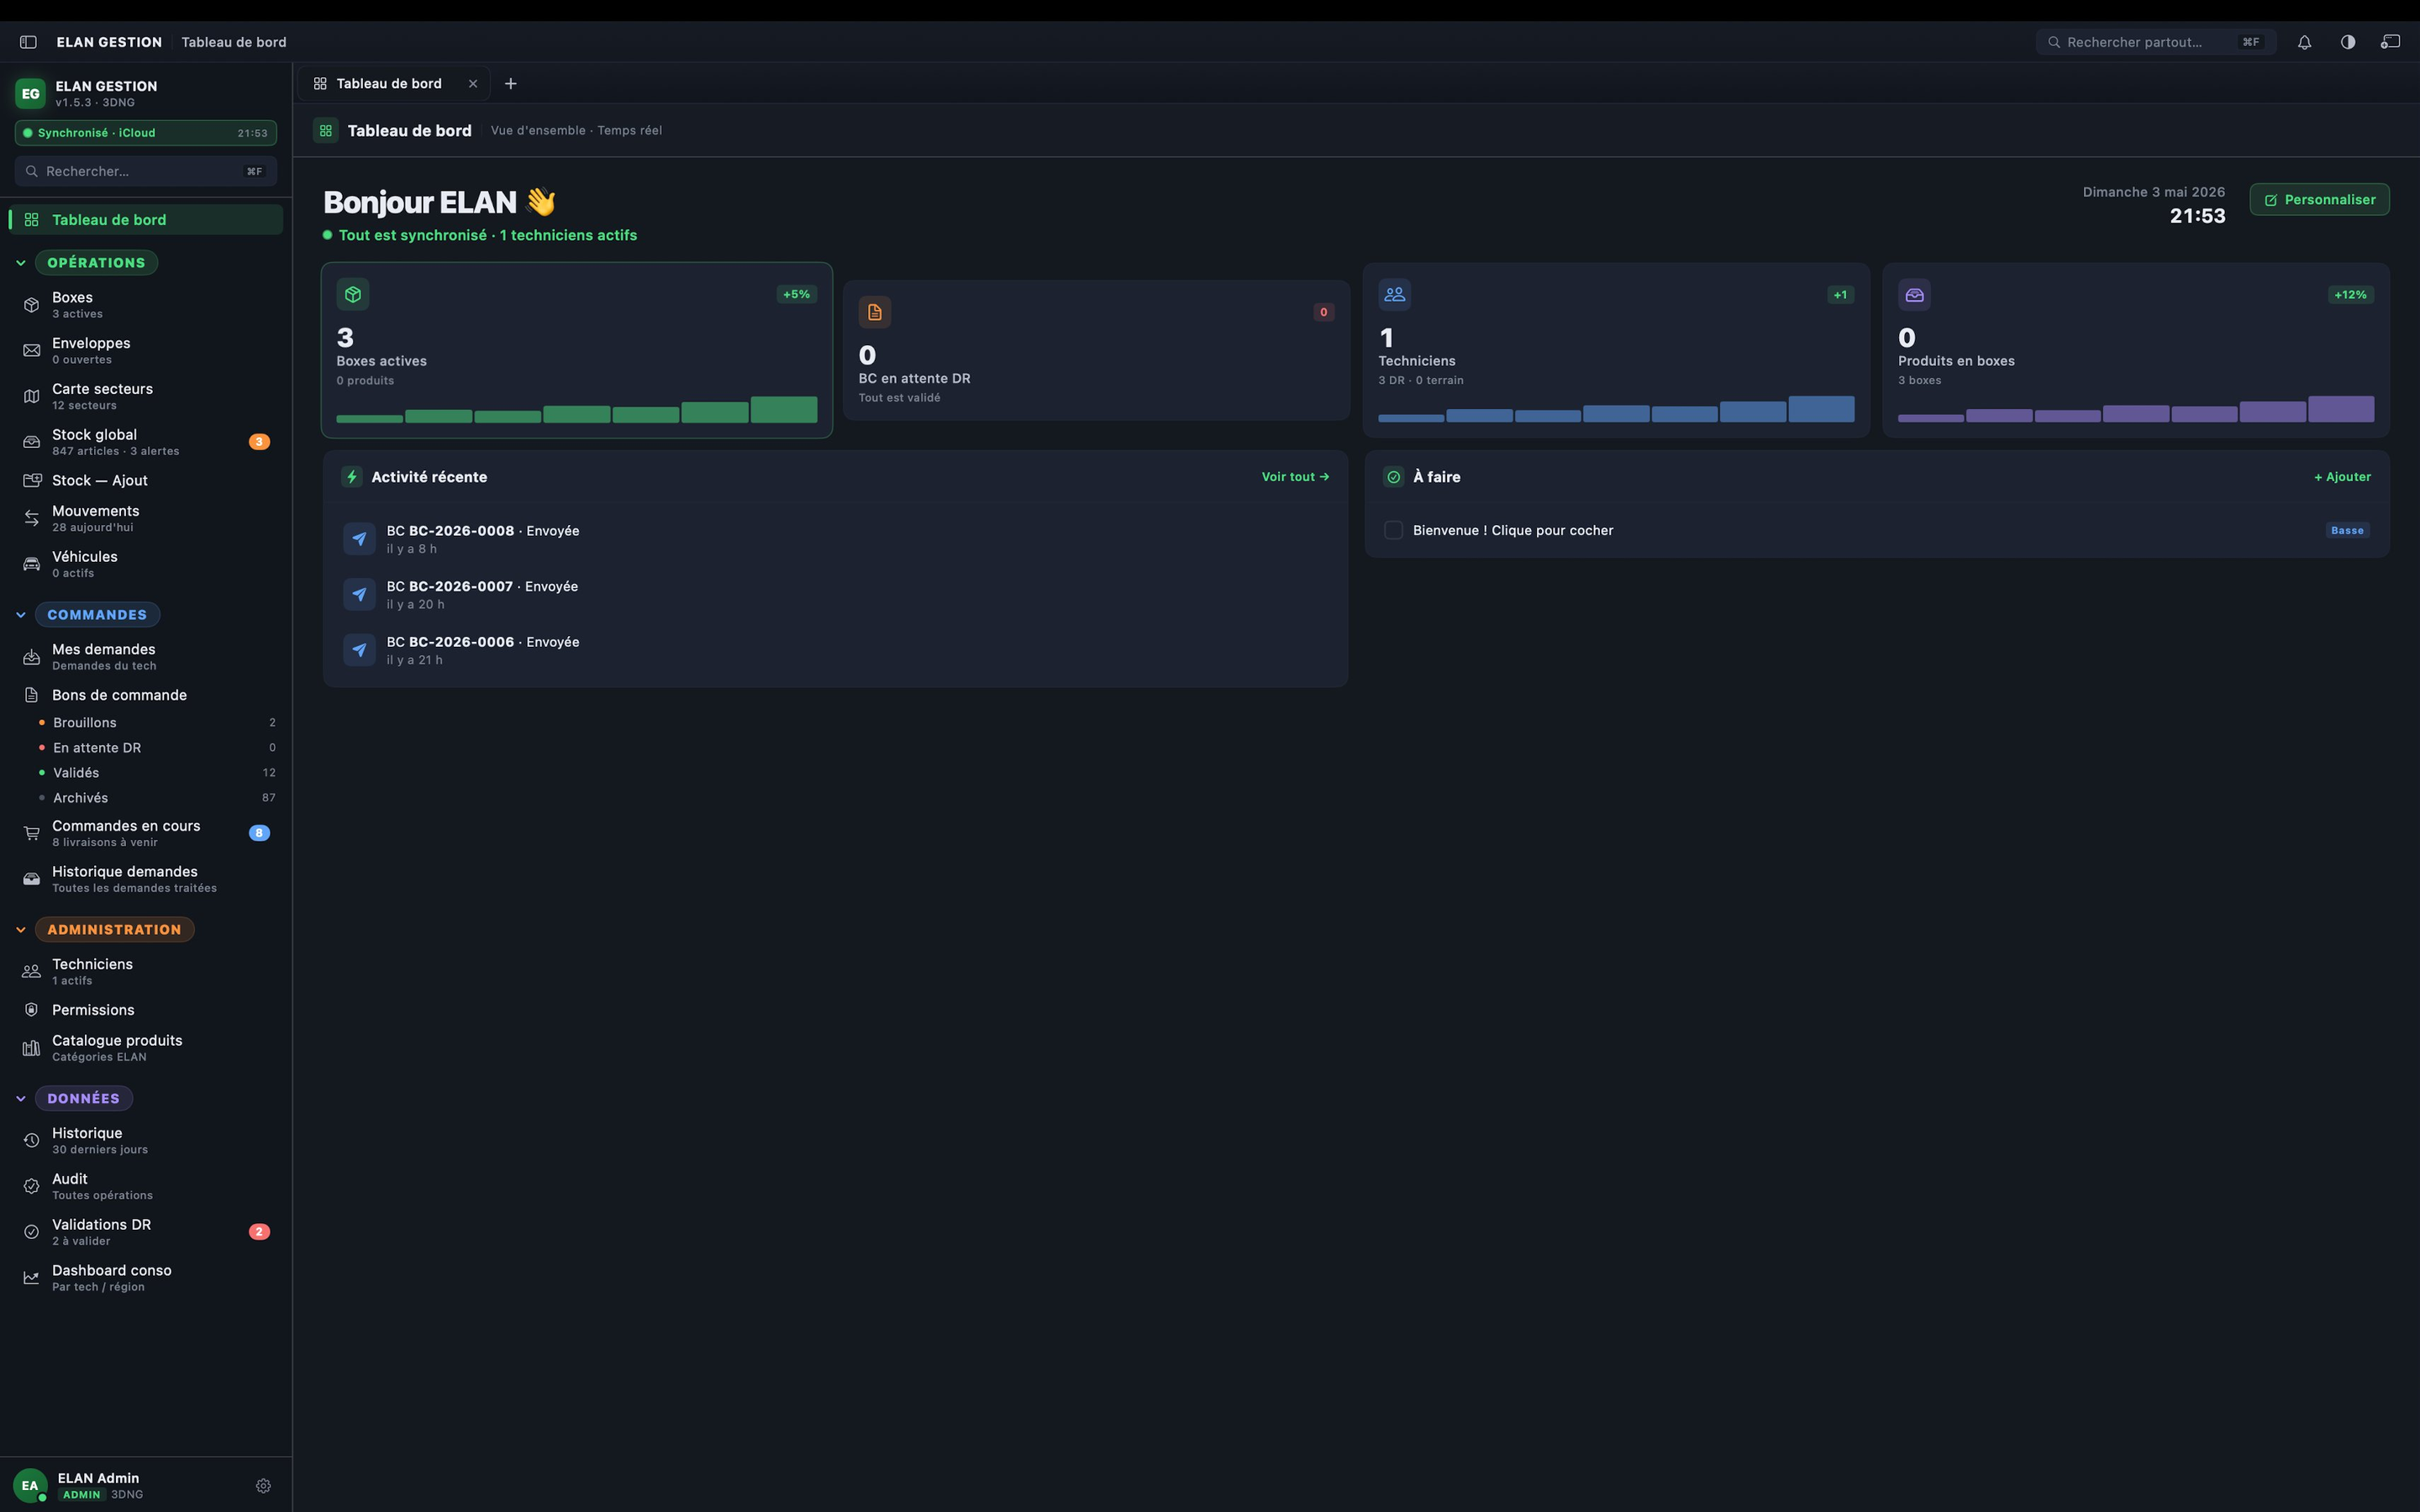Open Audit page
Screen dimensions: 2420x1512
click(x=146, y=1186)
